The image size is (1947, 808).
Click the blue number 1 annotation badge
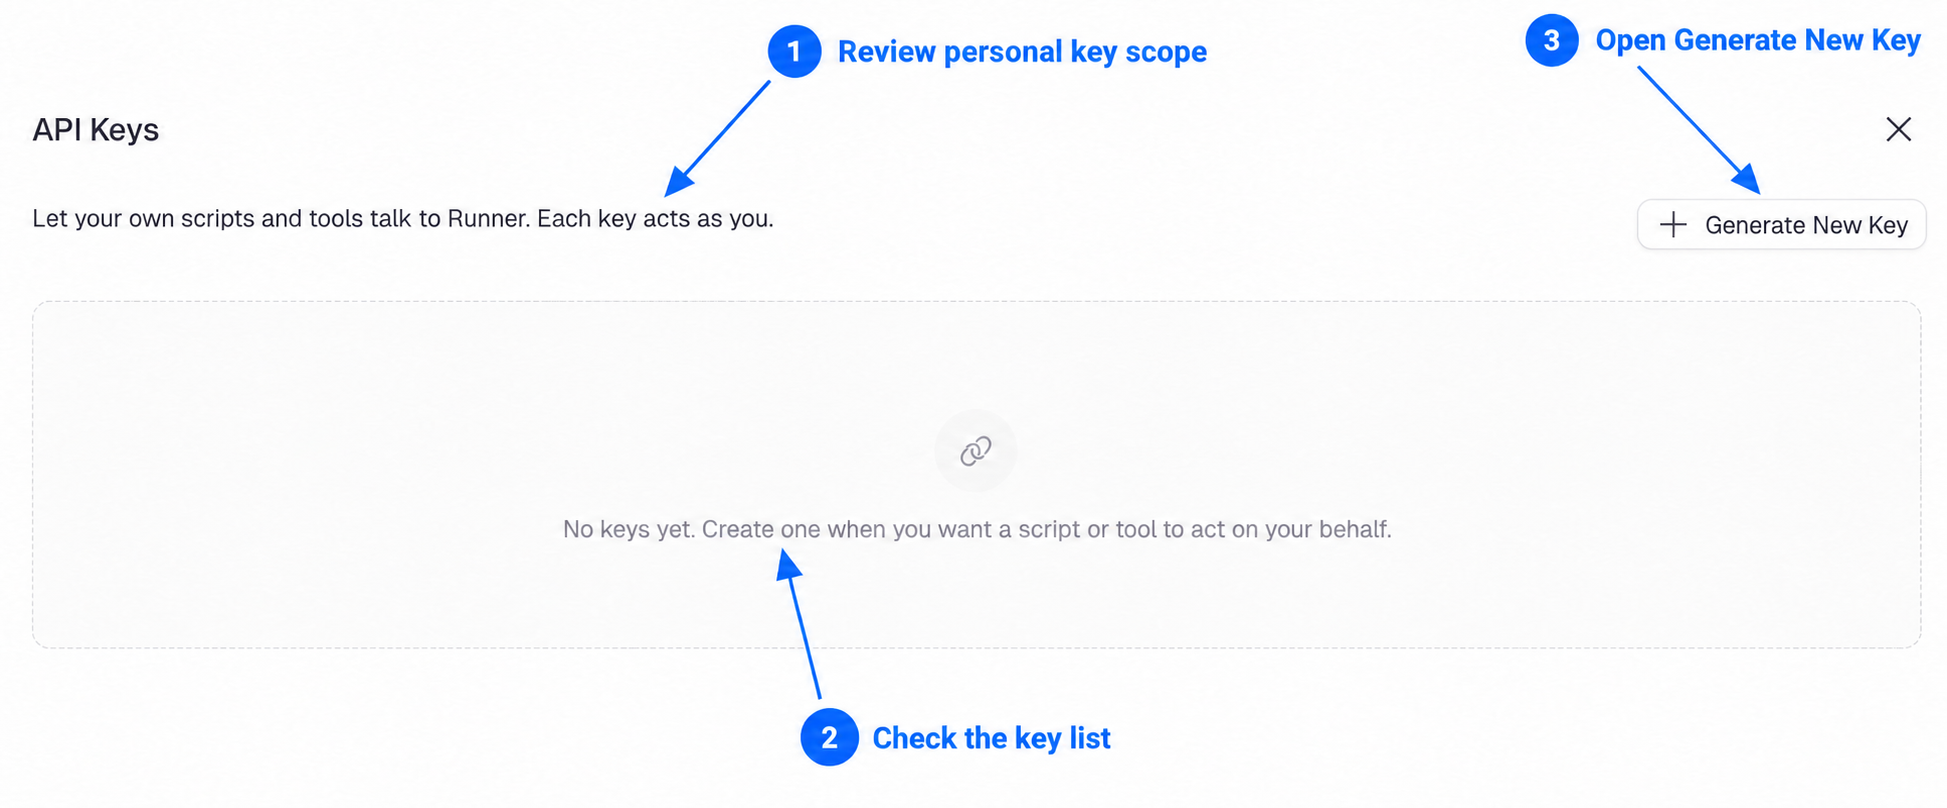[795, 51]
